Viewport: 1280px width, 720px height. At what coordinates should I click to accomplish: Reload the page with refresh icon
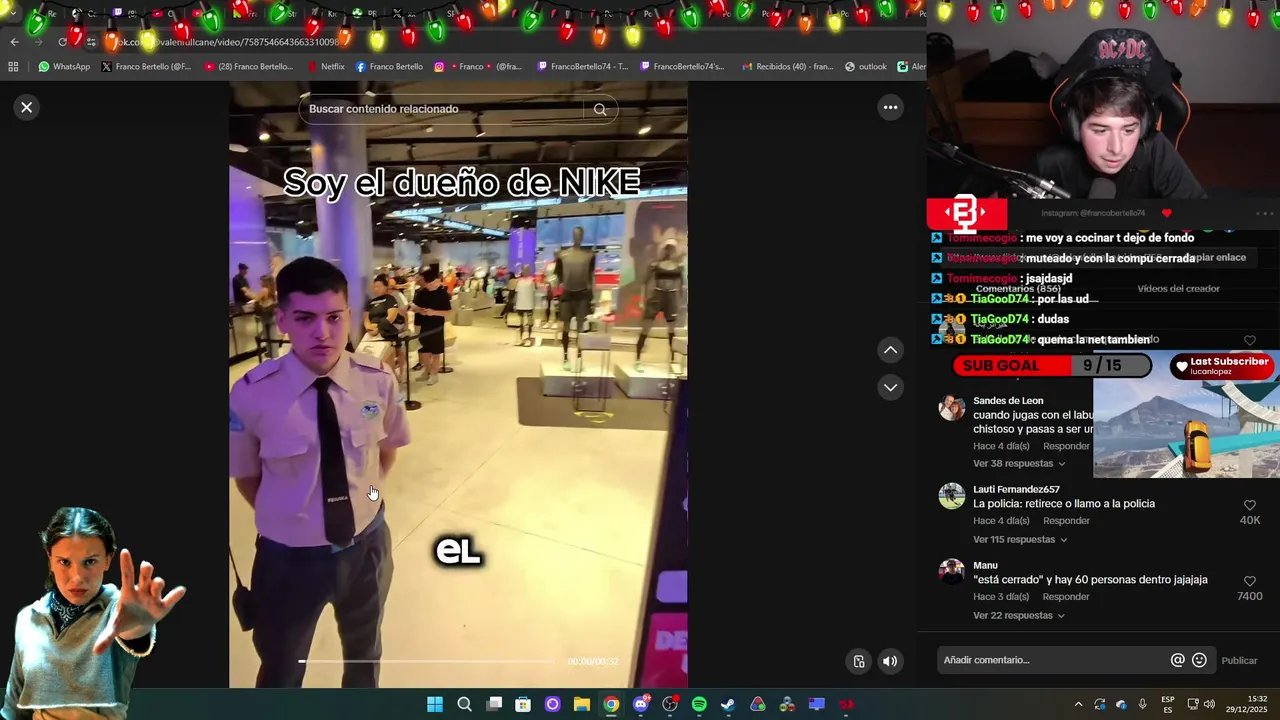coord(62,42)
